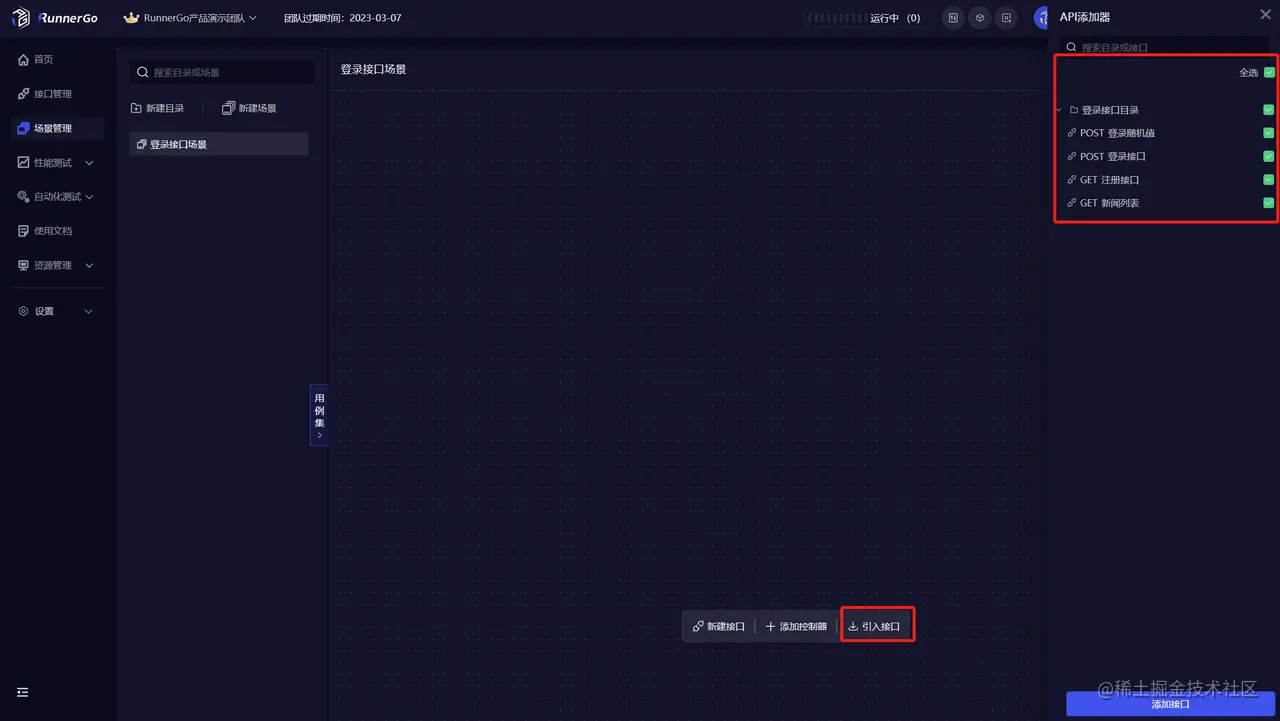Screen dimensions: 1280x721
Task: Click 引入接口 in bottom toolbar
Action: pos(874,626)
